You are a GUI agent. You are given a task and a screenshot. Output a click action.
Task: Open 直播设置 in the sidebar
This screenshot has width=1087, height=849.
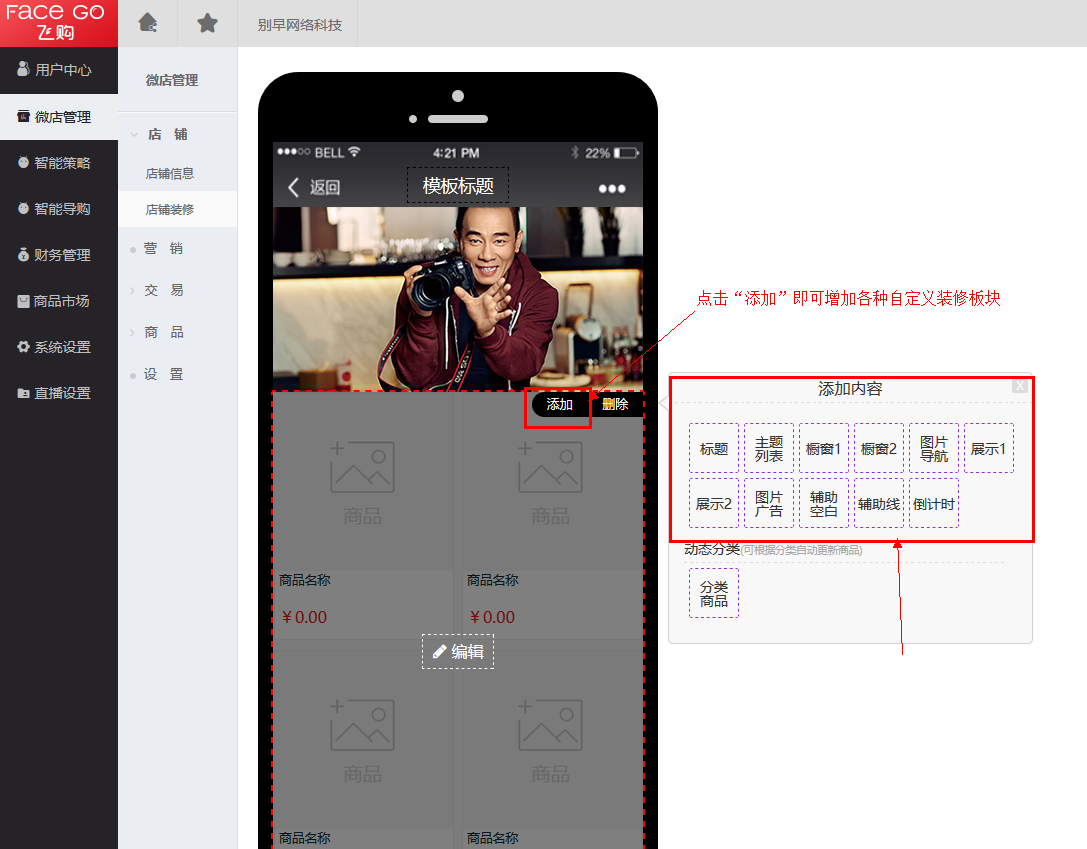click(x=59, y=393)
